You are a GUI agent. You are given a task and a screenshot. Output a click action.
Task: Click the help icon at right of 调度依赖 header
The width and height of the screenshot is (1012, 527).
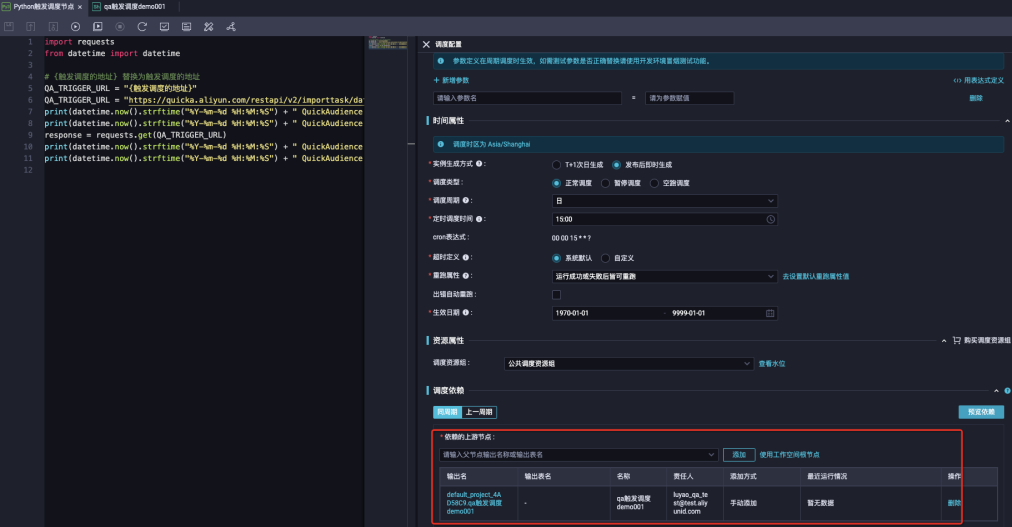pos(1007,390)
